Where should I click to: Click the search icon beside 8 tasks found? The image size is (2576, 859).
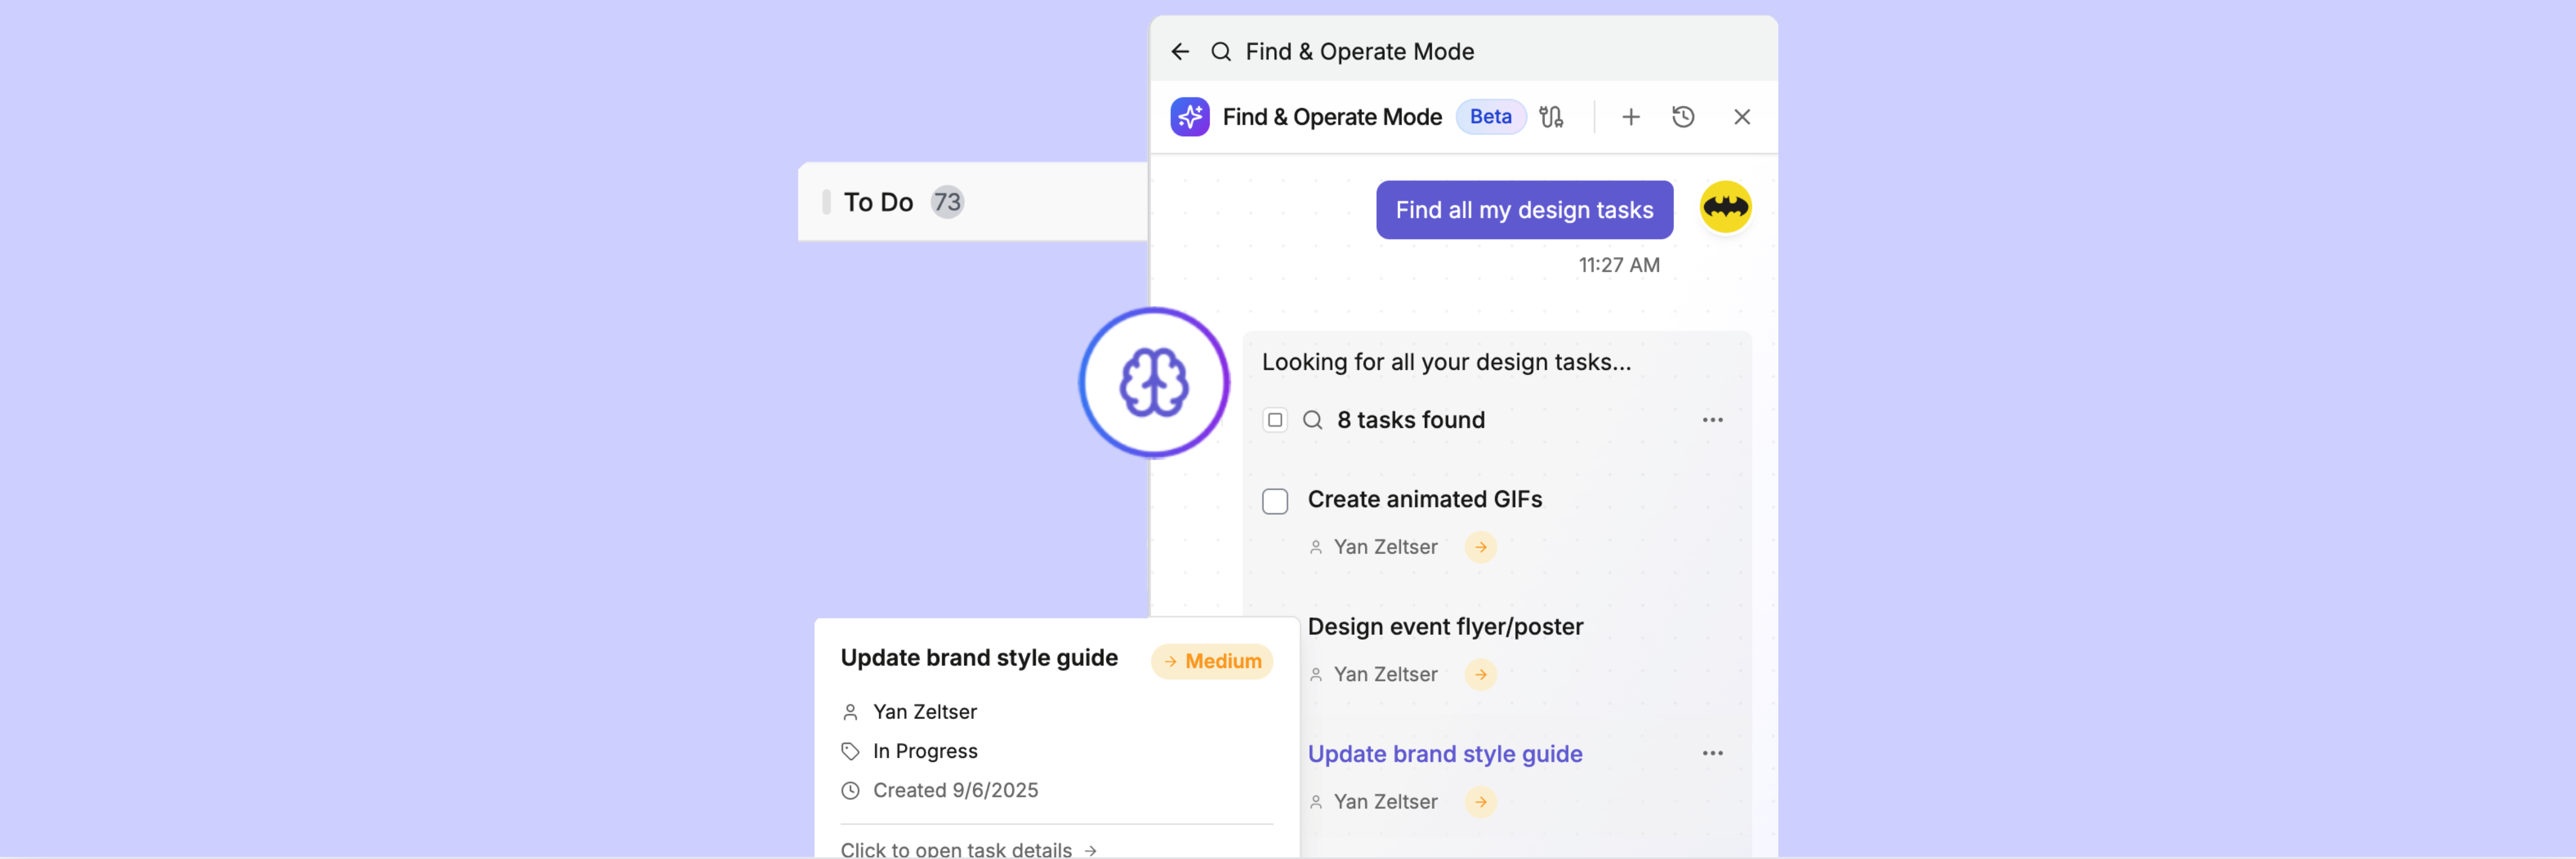(1312, 420)
